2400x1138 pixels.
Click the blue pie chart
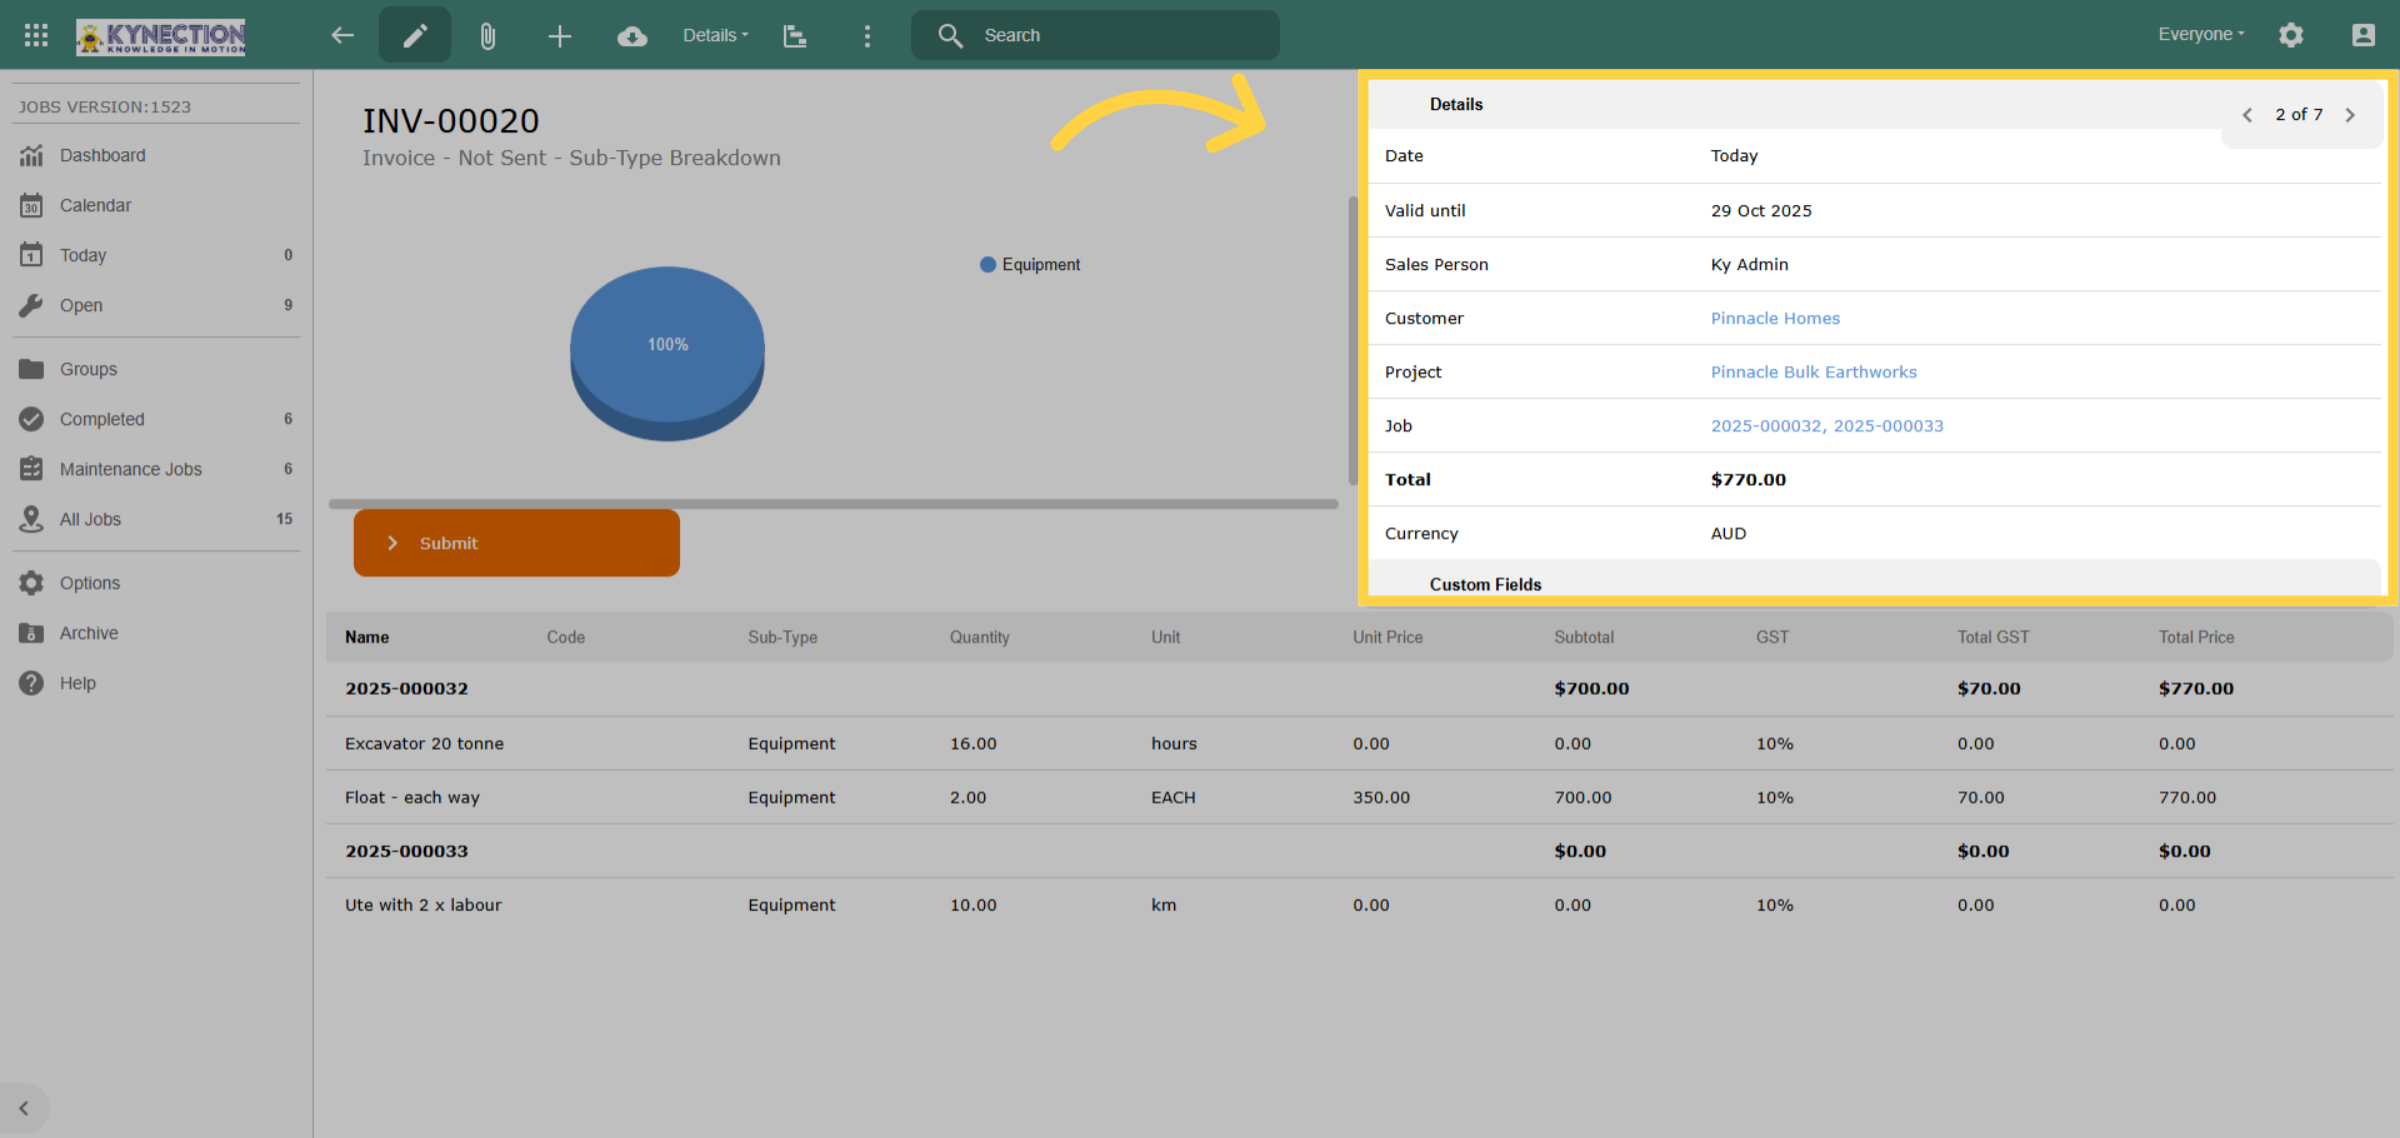click(x=667, y=353)
